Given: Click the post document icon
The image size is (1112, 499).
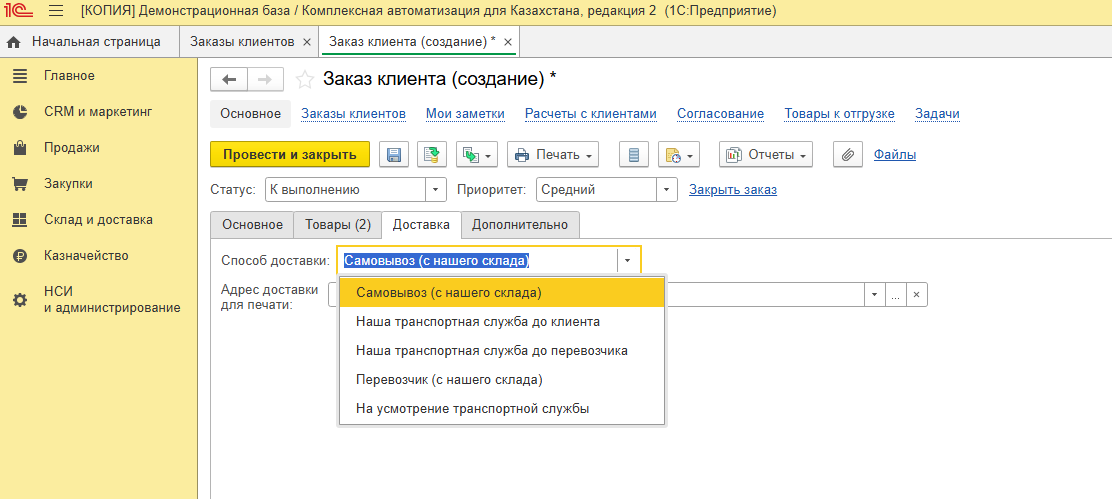Looking at the screenshot, I should click(431, 155).
